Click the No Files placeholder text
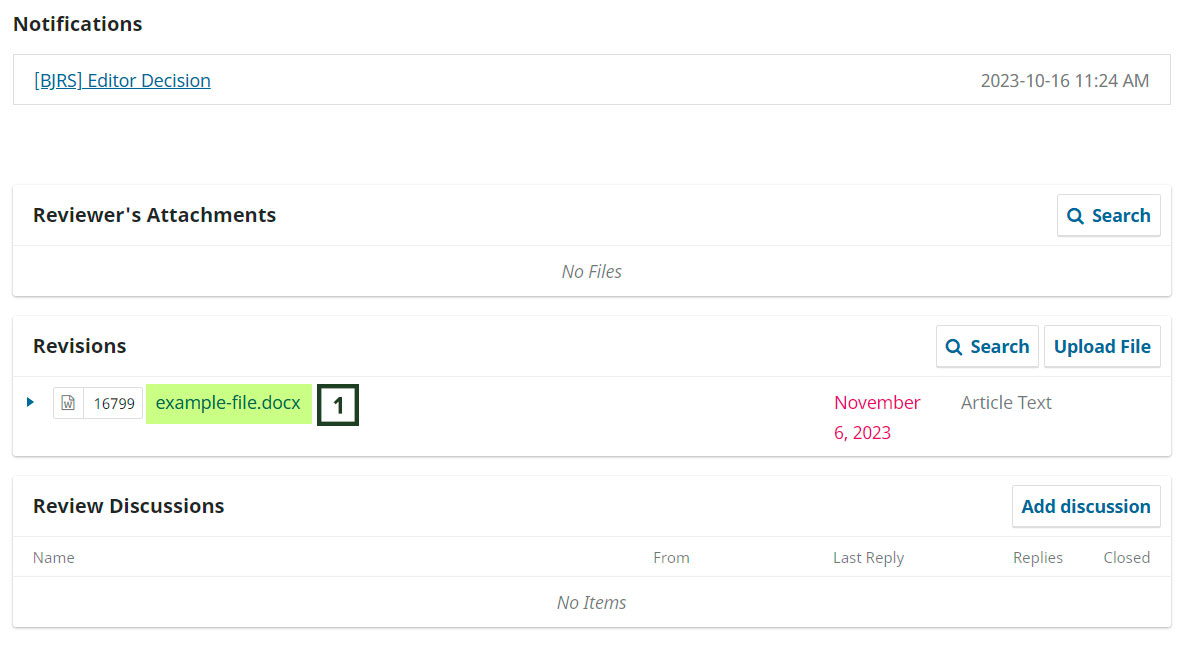This screenshot has width=1192, height=648. [x=592, y=272]
